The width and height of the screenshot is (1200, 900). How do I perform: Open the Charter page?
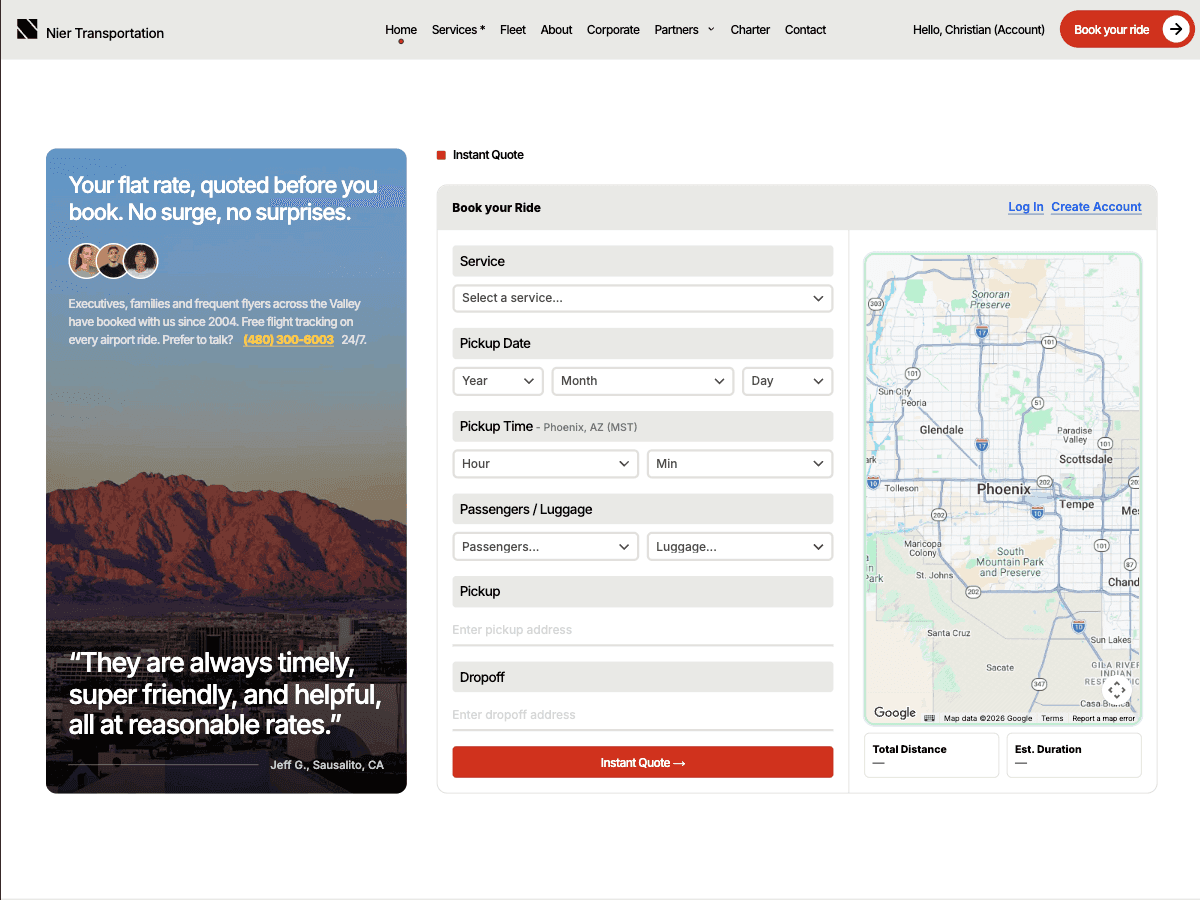(x=750, y=30)
